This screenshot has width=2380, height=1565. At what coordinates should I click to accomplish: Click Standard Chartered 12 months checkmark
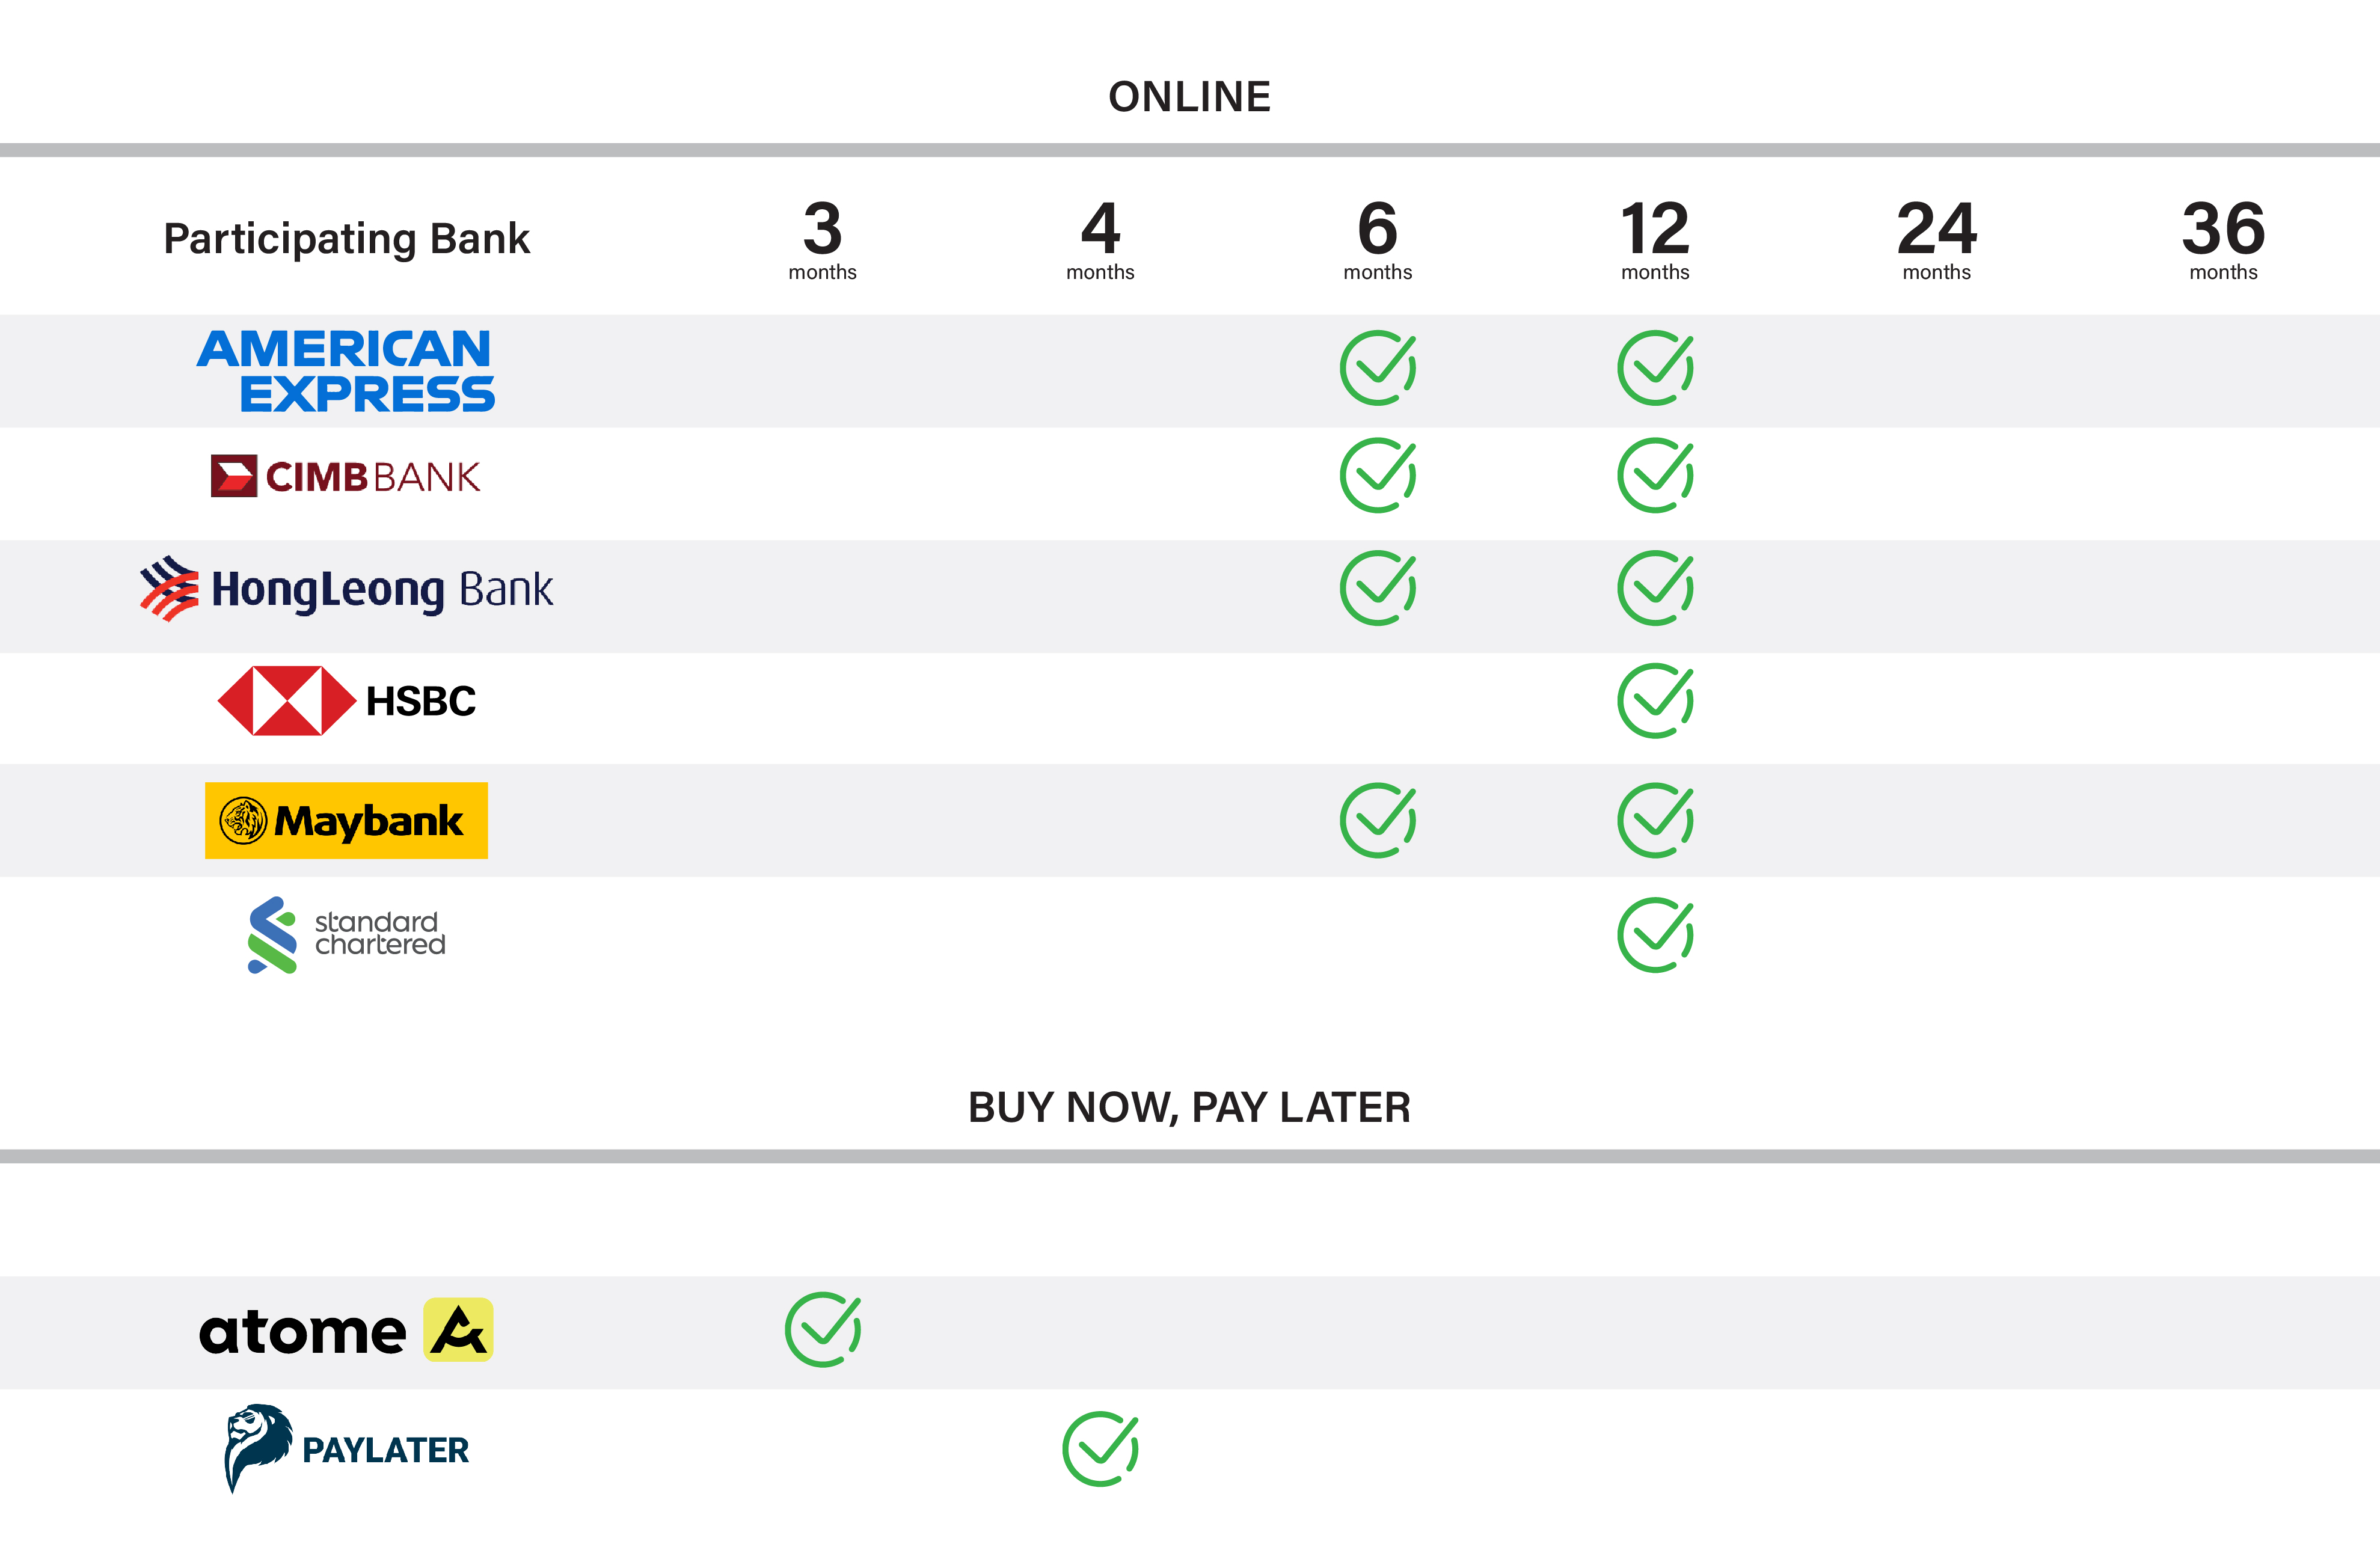(1655, 935)
